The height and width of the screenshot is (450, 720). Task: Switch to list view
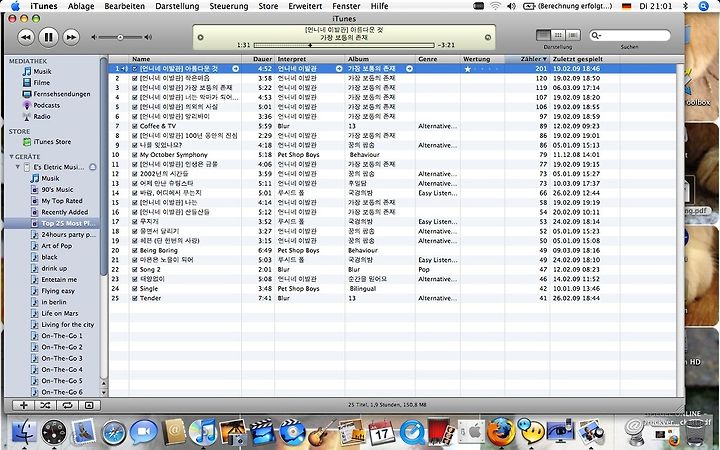pyautogui.click(x=543, y=35)
